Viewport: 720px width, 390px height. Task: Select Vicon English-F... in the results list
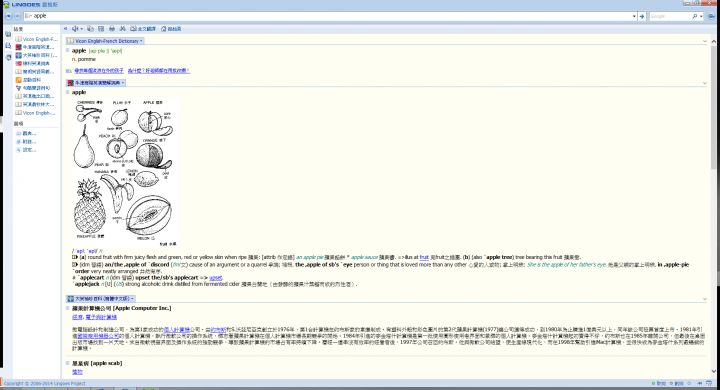[x=36, y=39]
